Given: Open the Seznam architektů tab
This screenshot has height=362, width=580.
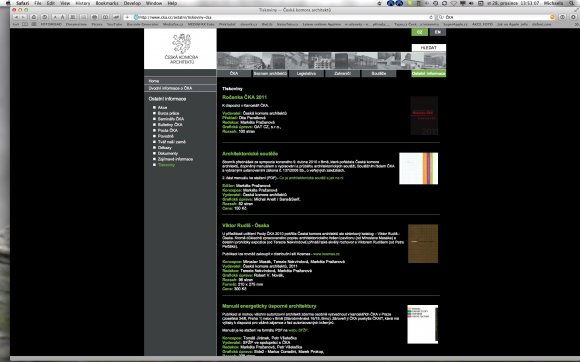Looking at the screenshot, I should (x=270, y=74).
